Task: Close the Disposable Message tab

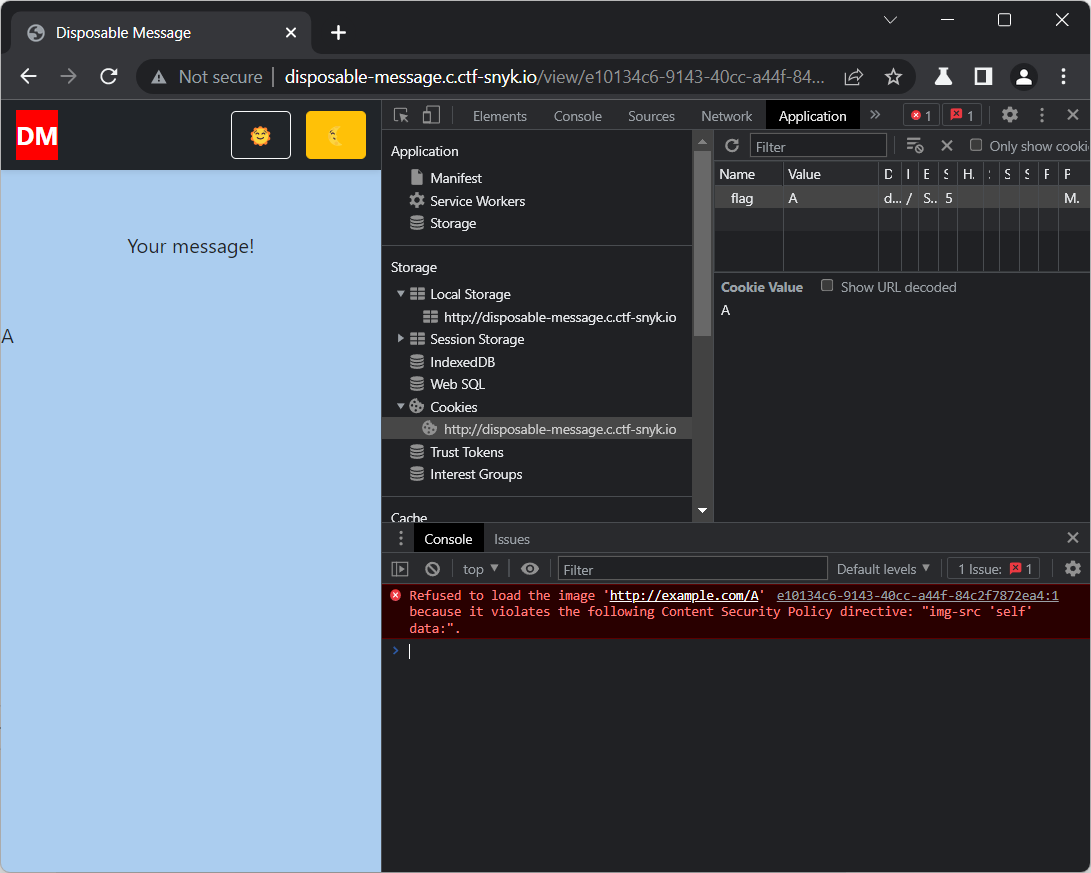Action: click(x=291, y=33)
